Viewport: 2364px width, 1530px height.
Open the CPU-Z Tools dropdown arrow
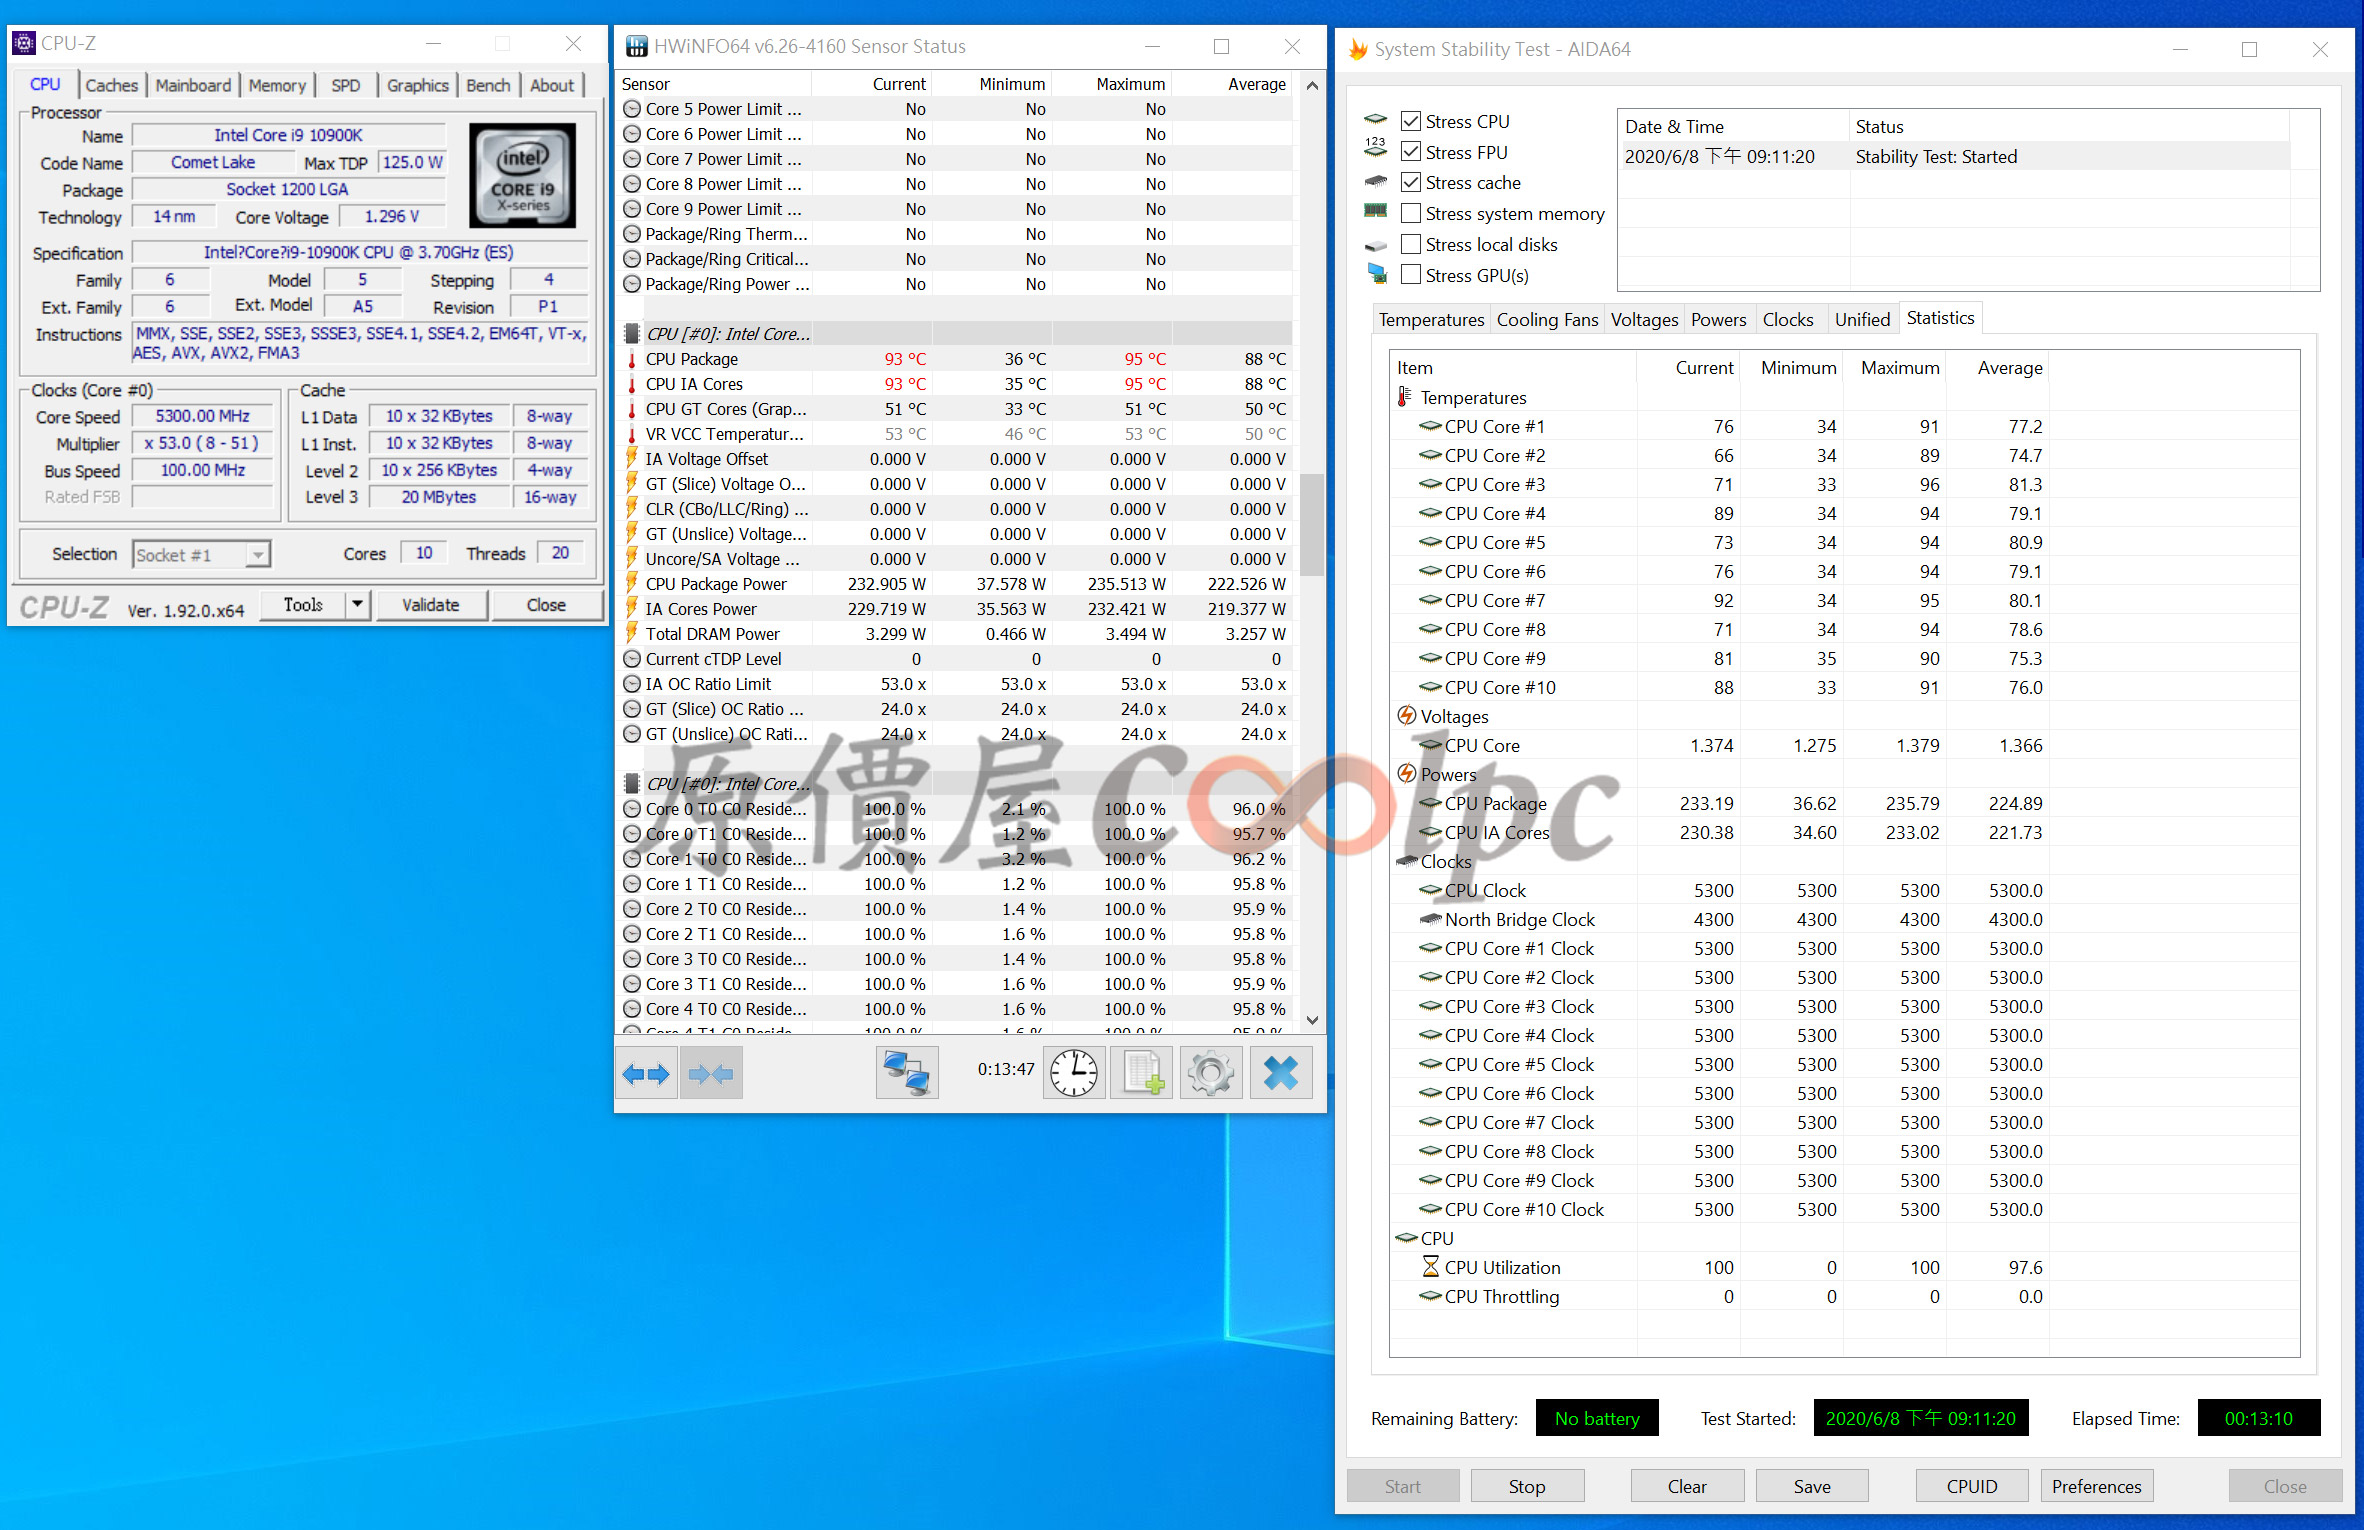pyautogui.click(x=358, y=605)
